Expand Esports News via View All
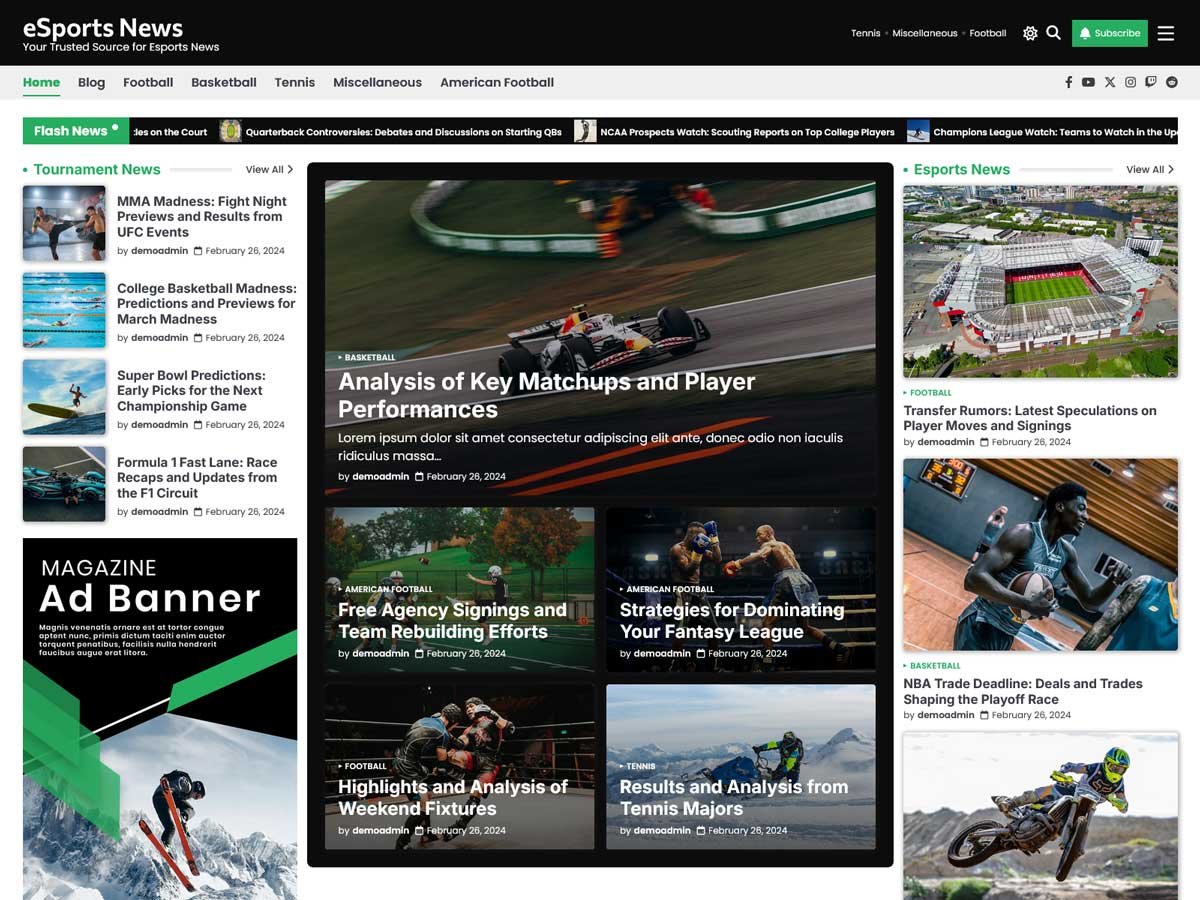The image size is (1200, 900). [1149, 170]
